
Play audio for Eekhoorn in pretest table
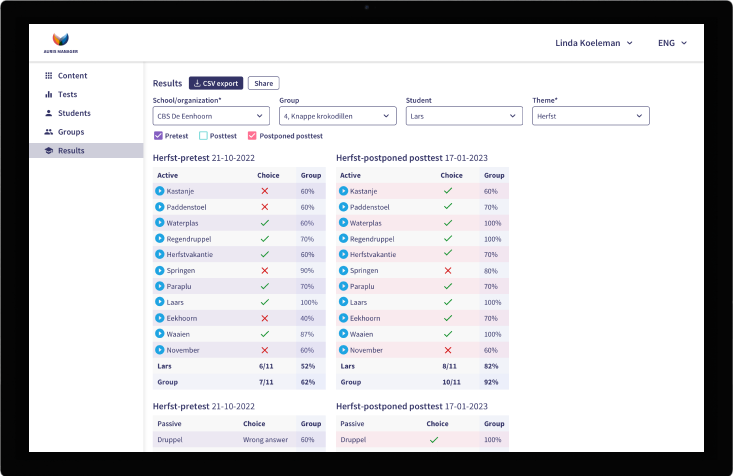pyautogui.click(x=159, y=318)
